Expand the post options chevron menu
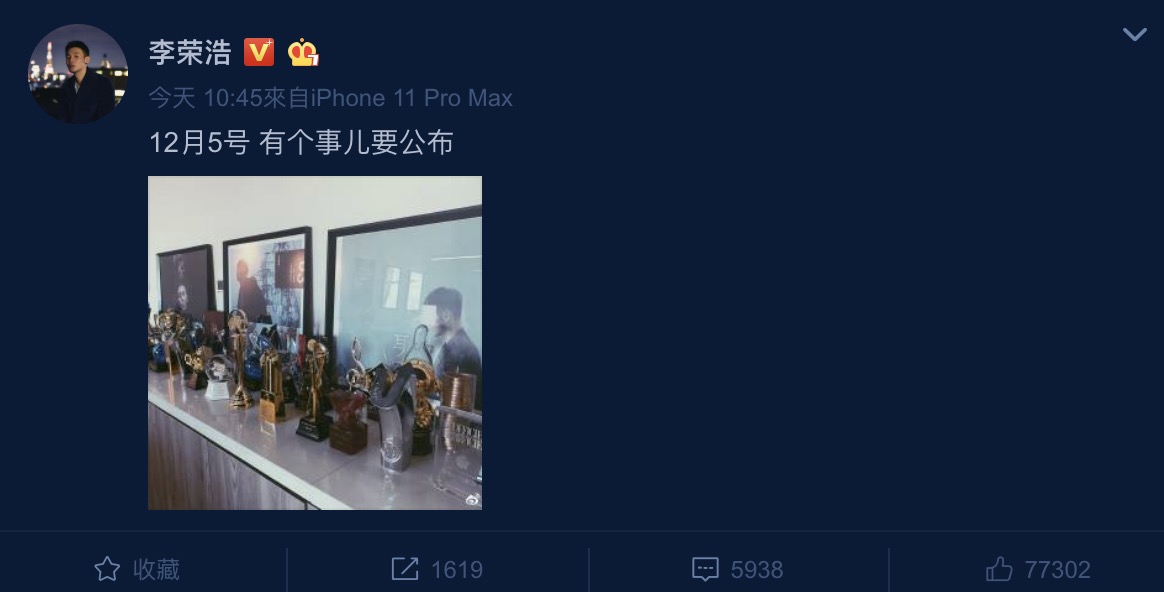Viewport: 1164px width, 592px height. coord(1134,34)
